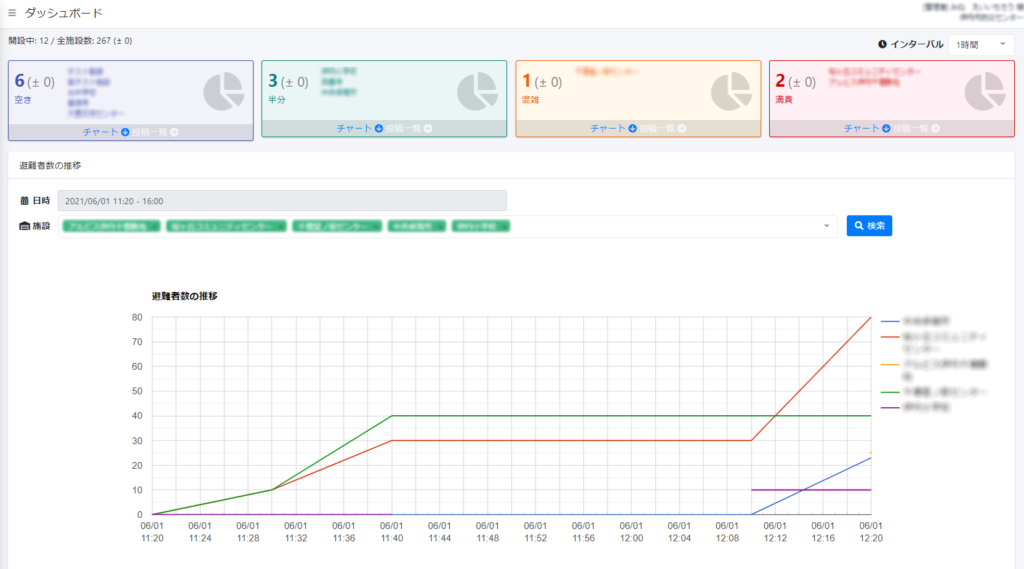Click the 半分 status label
The width and height of the screenshot is (1024, 569).
coord(277,99)
